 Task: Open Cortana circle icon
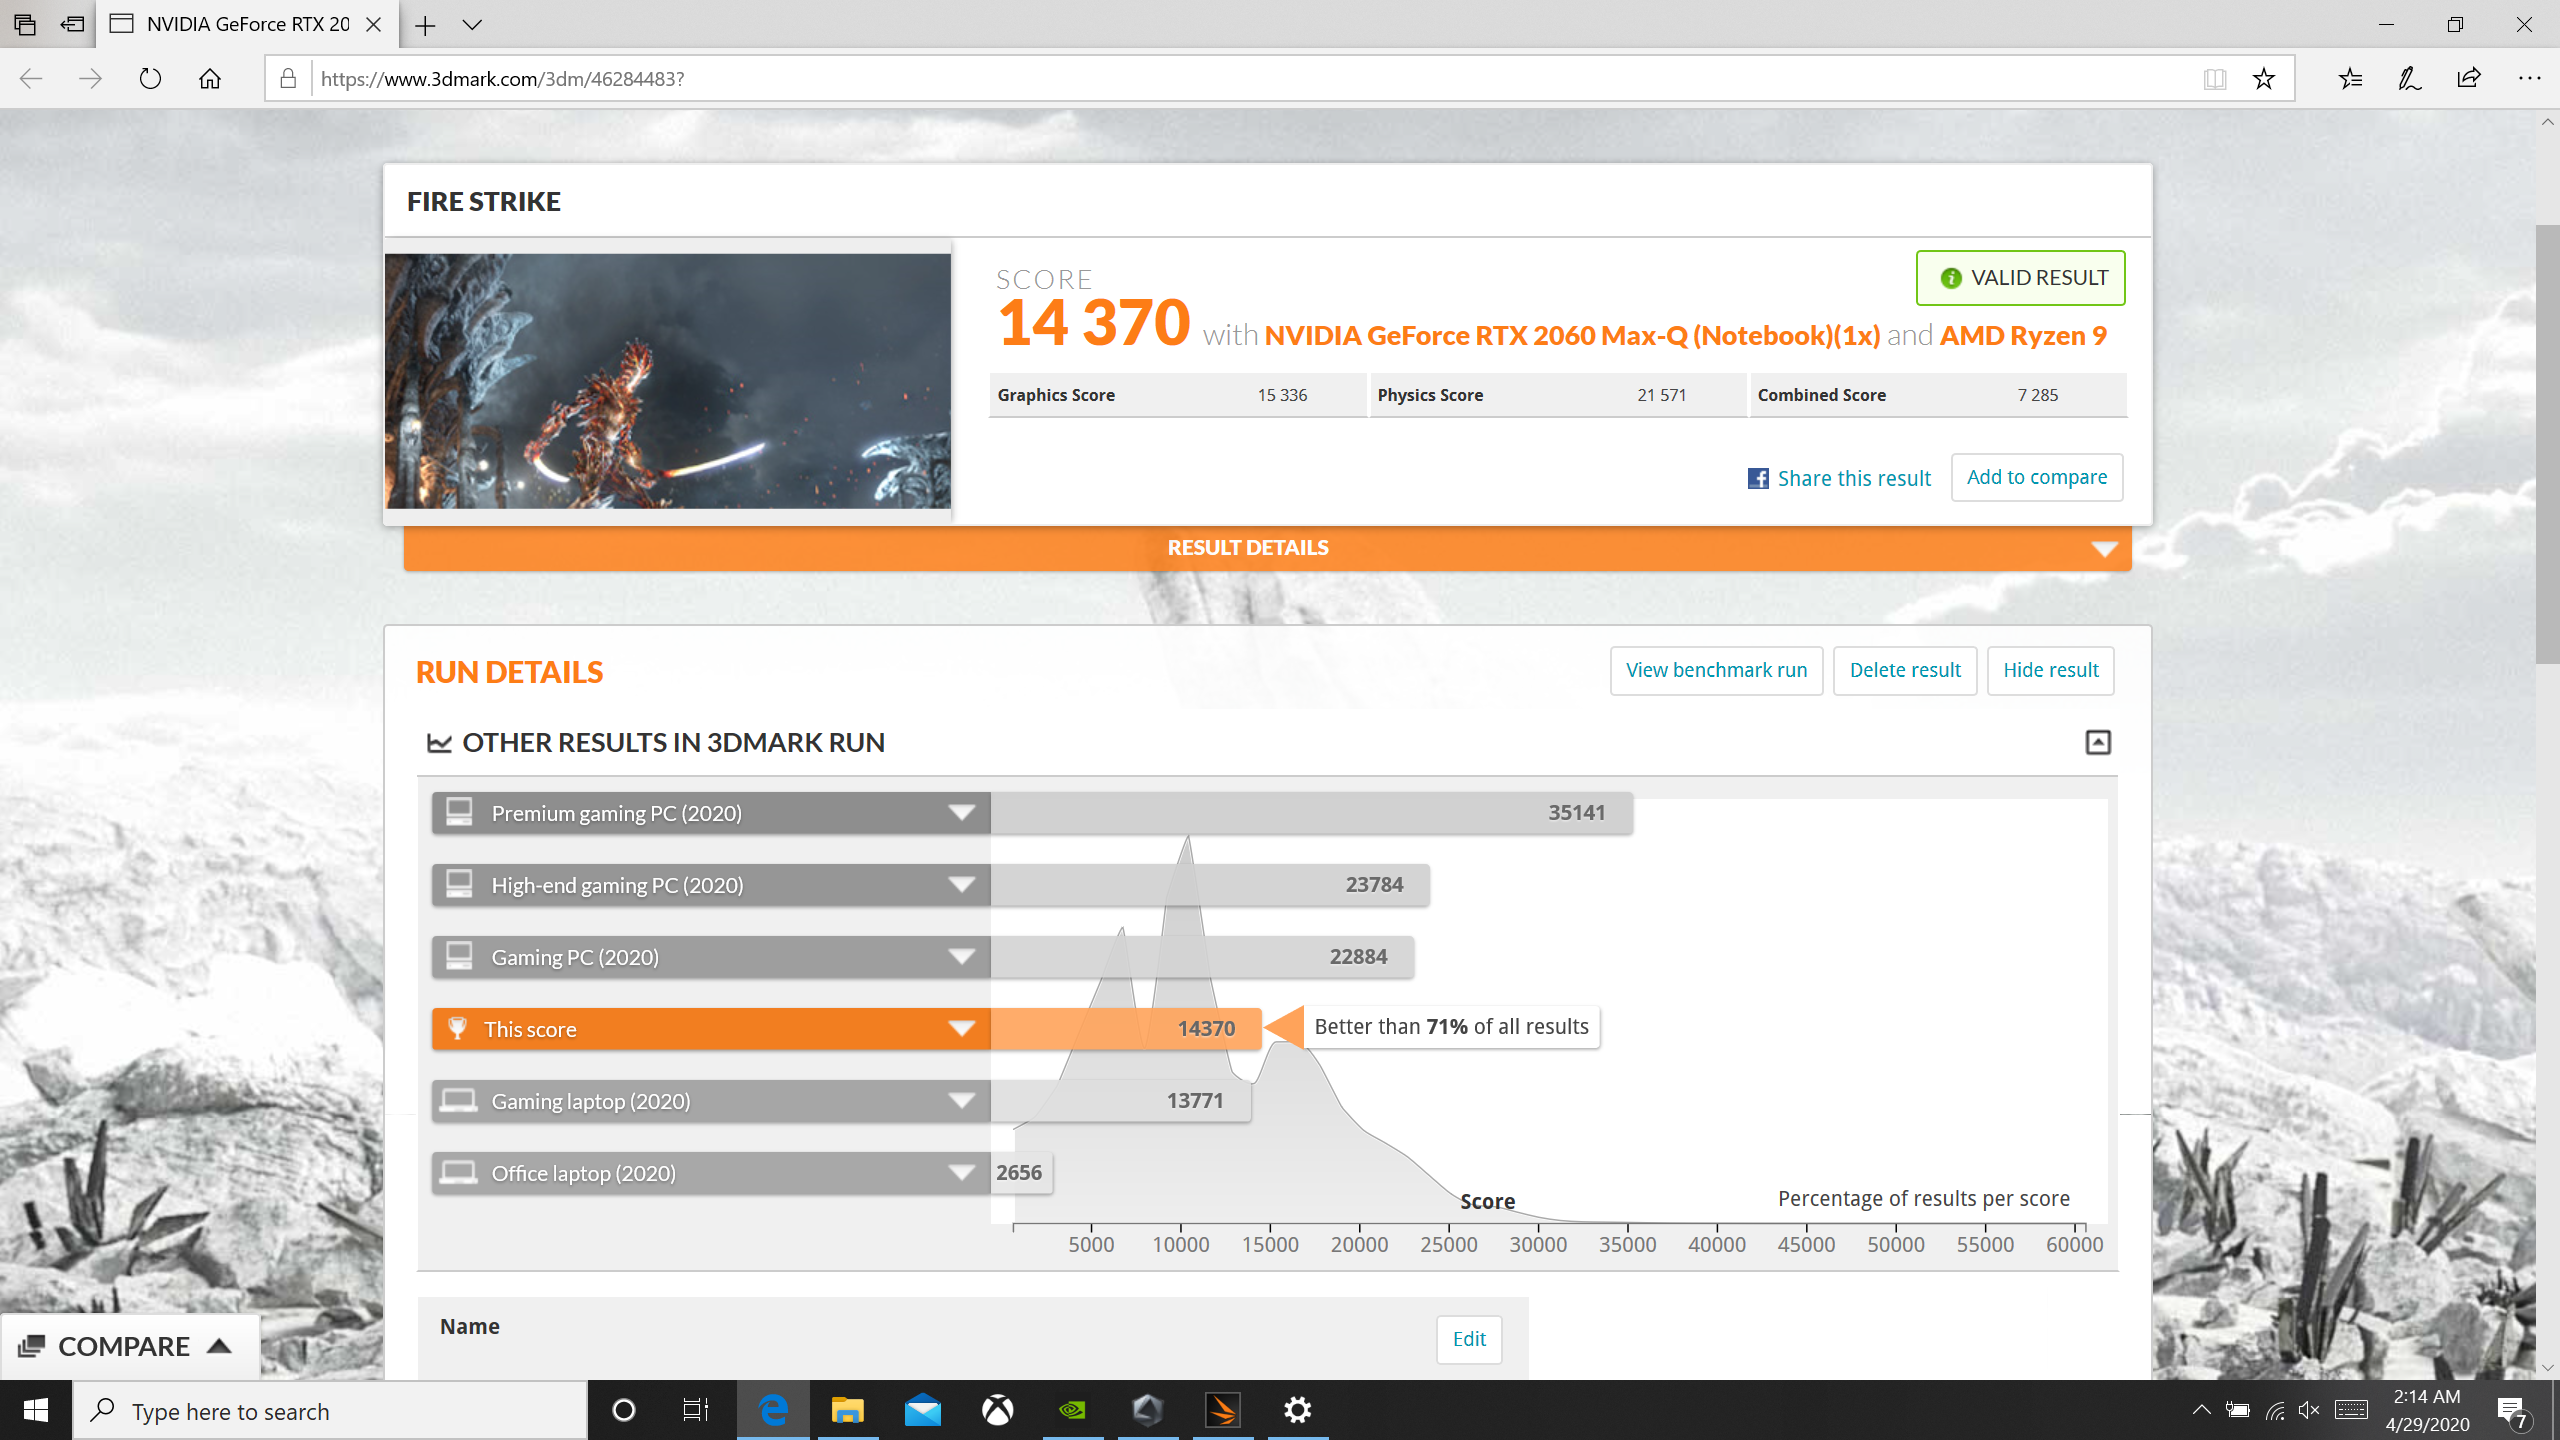tap(624, 1411)
